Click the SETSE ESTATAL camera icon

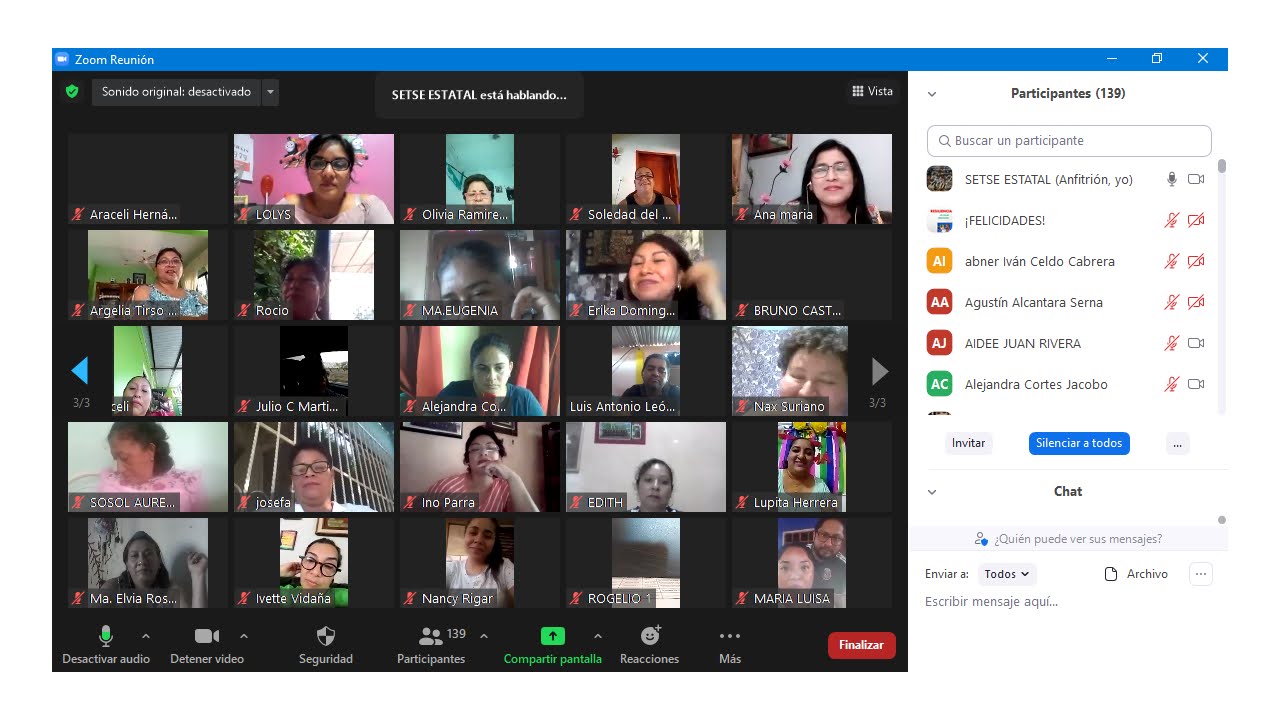pyautogui.click(x=1196, y=180)
